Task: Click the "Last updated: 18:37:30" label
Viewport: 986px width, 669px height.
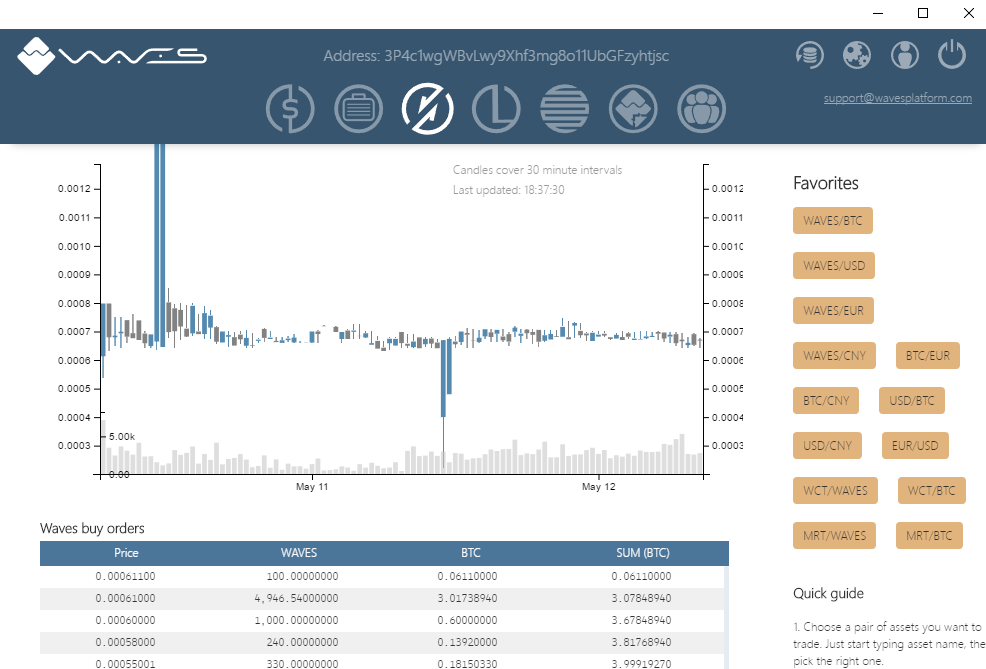Action: coord(509,190)
